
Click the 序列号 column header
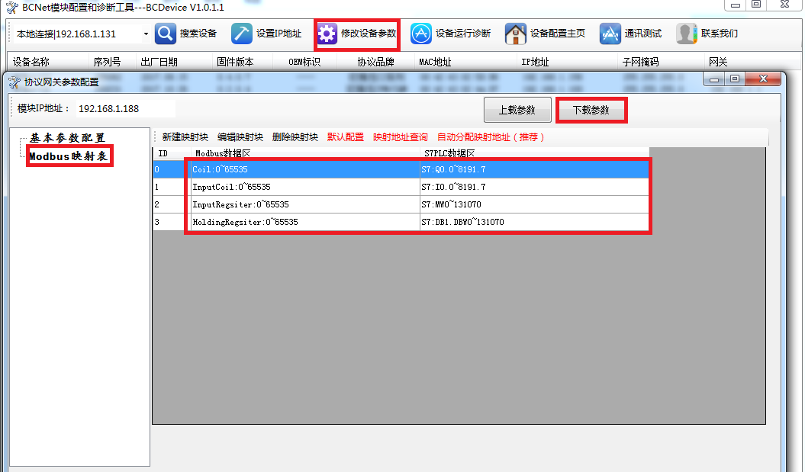pyautogui.click(x=113, y=62)
